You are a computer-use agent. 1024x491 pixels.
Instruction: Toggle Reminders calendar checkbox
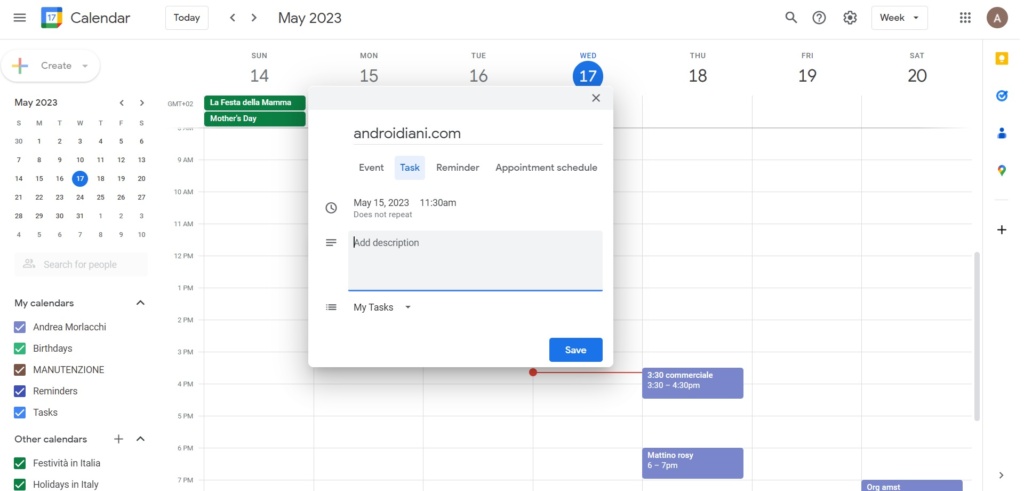click(20, 391)
